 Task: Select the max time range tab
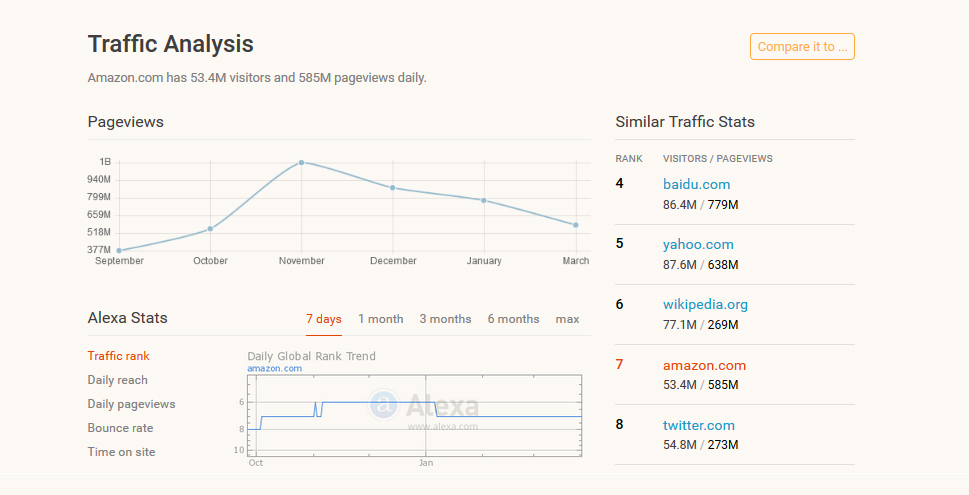tap(567, 319)
